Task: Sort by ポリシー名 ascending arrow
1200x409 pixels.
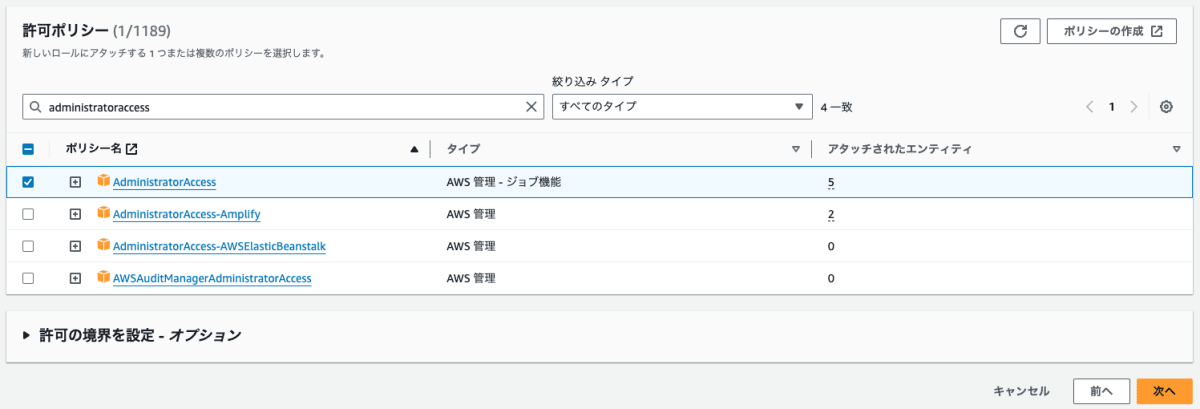Action: 414,149
